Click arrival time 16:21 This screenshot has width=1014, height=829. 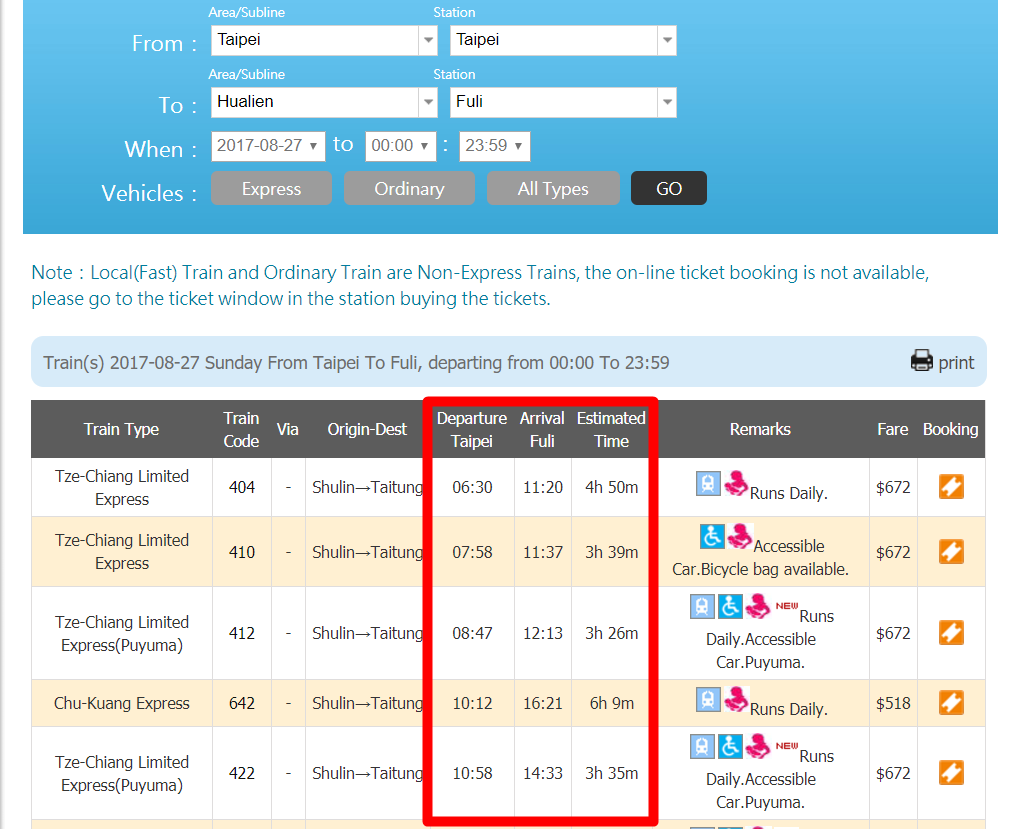coord(543,703)
